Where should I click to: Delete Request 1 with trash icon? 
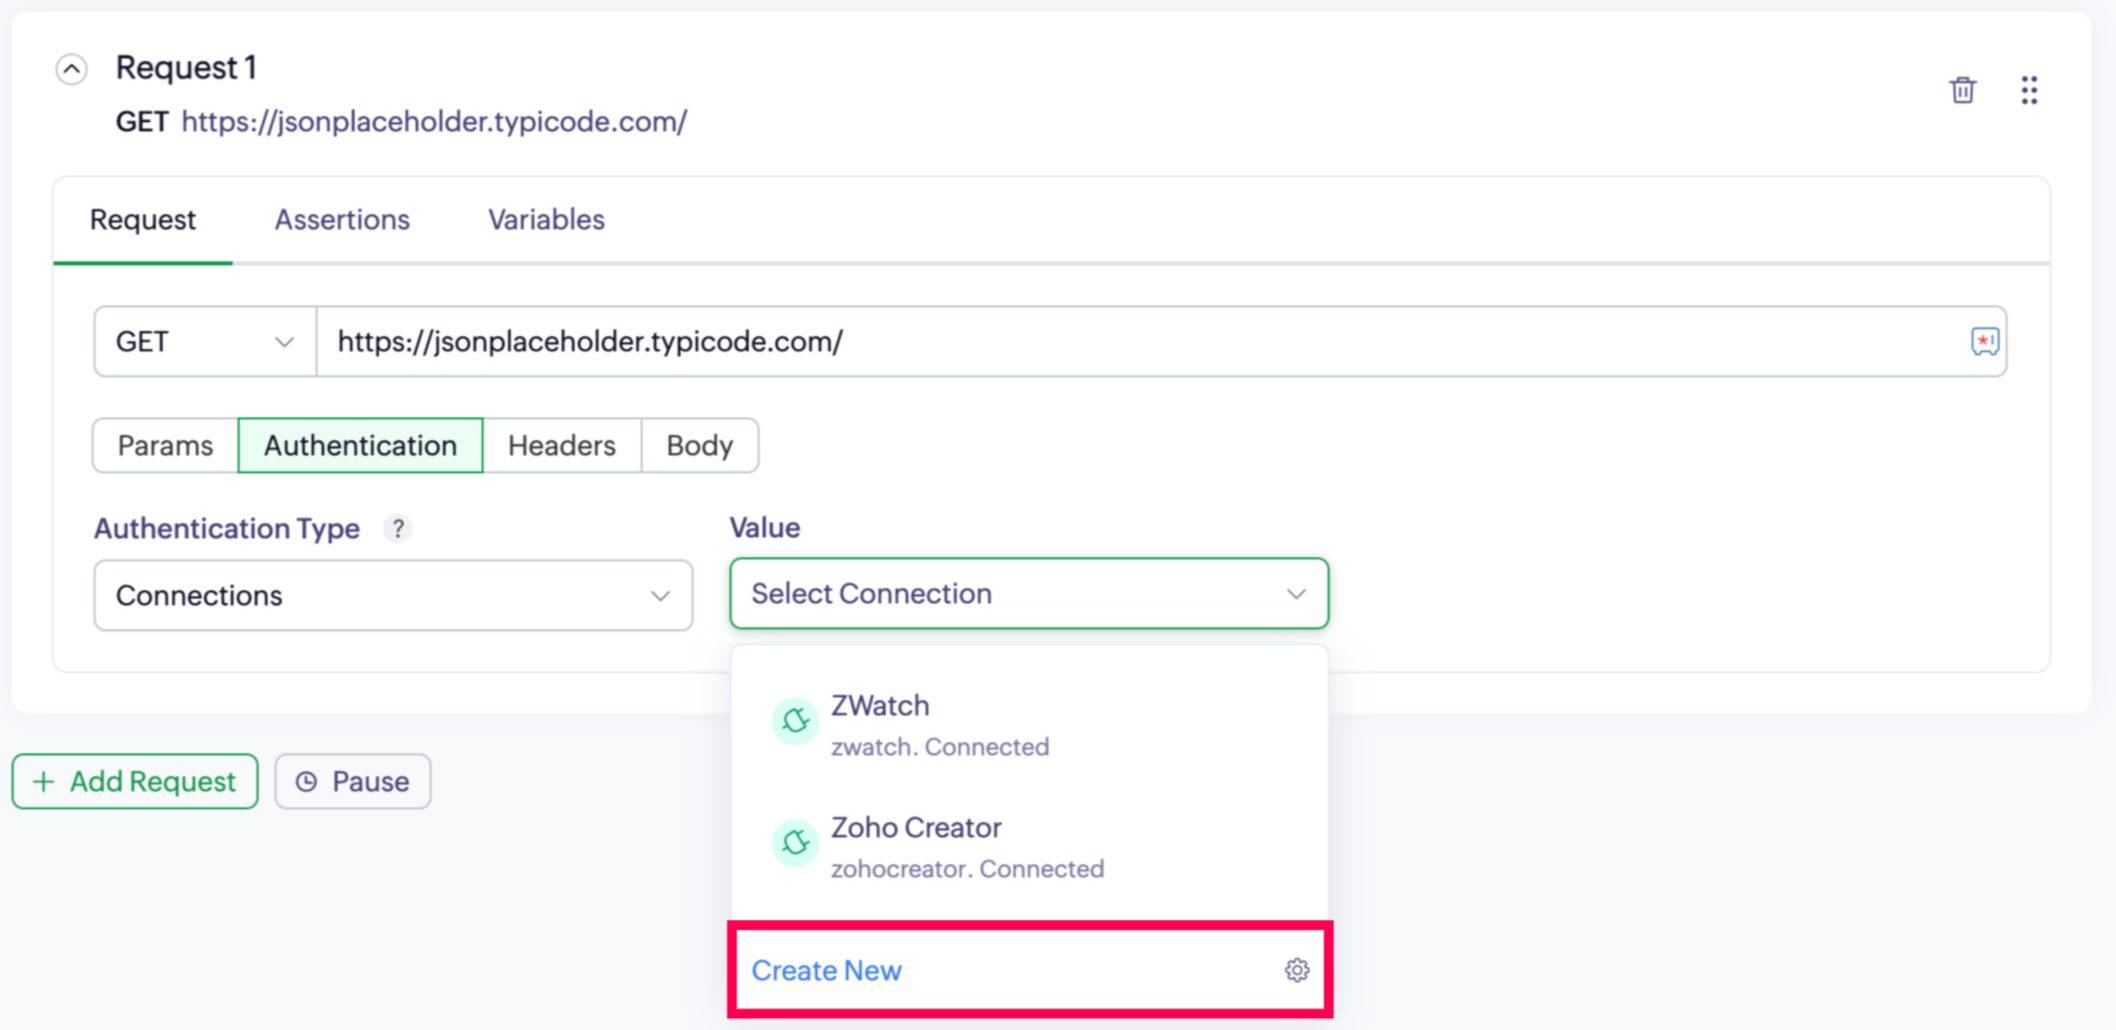pyautogui.click(x=1962, y=90)
